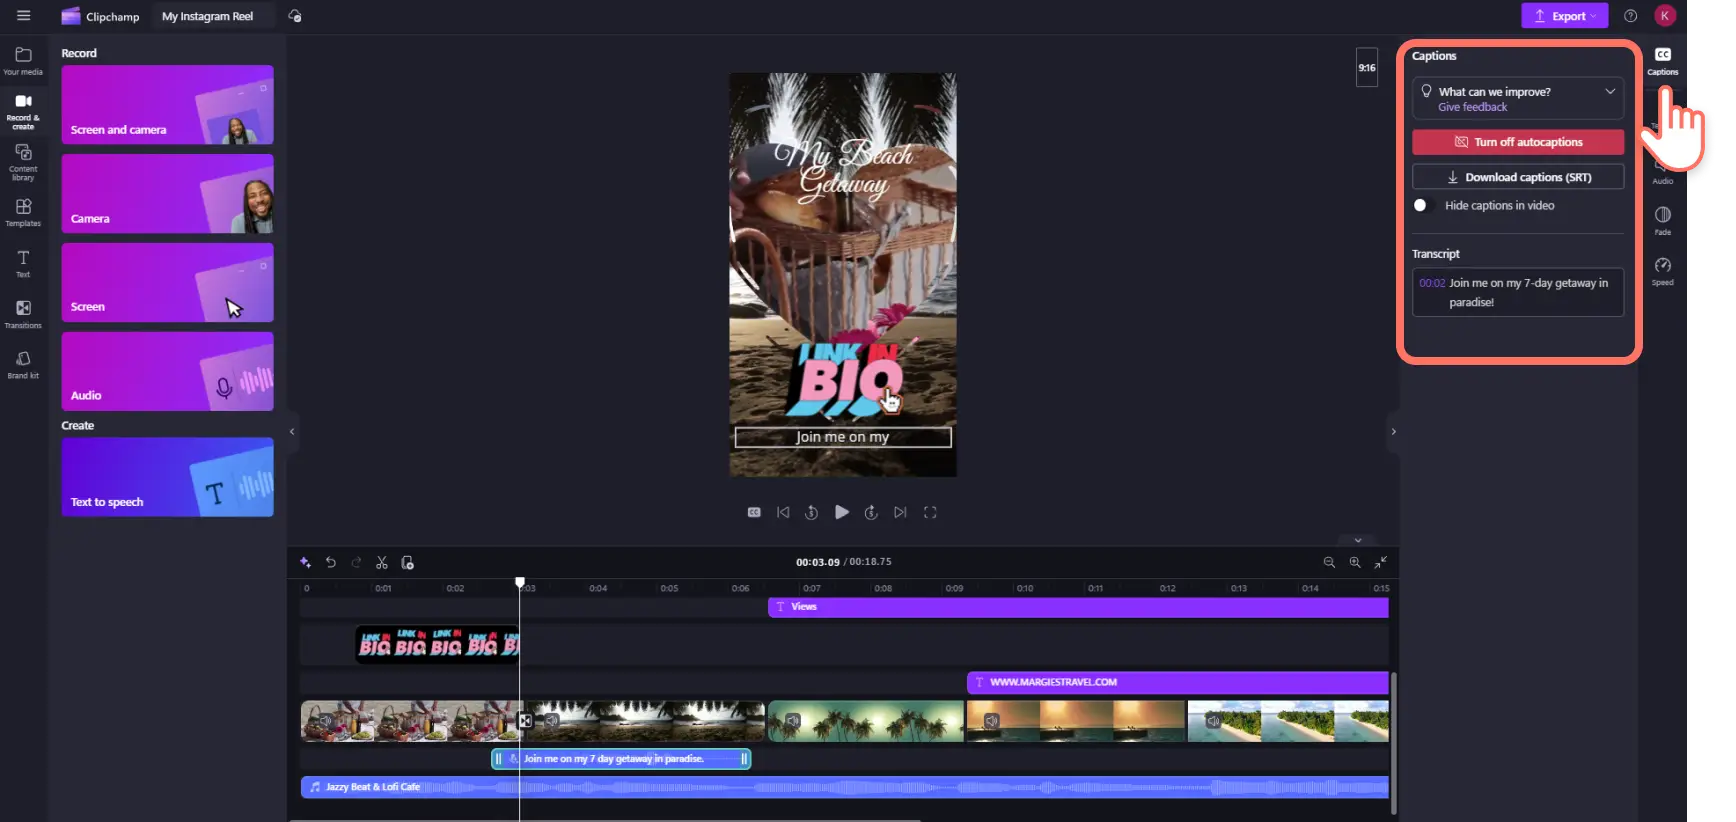Click the My Instagram Reel project title
Image resolution: width=1736 pixels, height=822 pixels.
207,16
